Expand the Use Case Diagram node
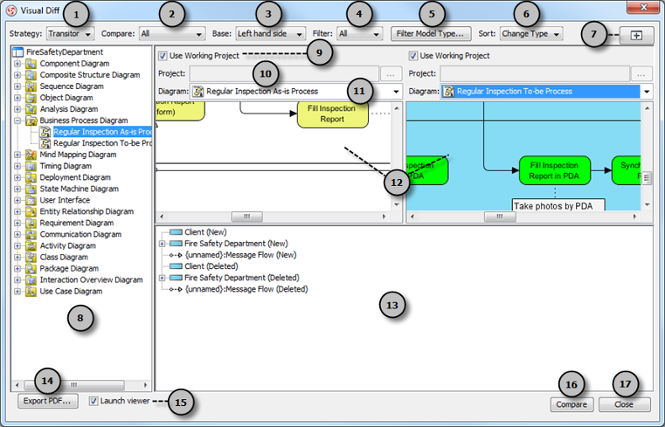665x427 pixels. 17,292
